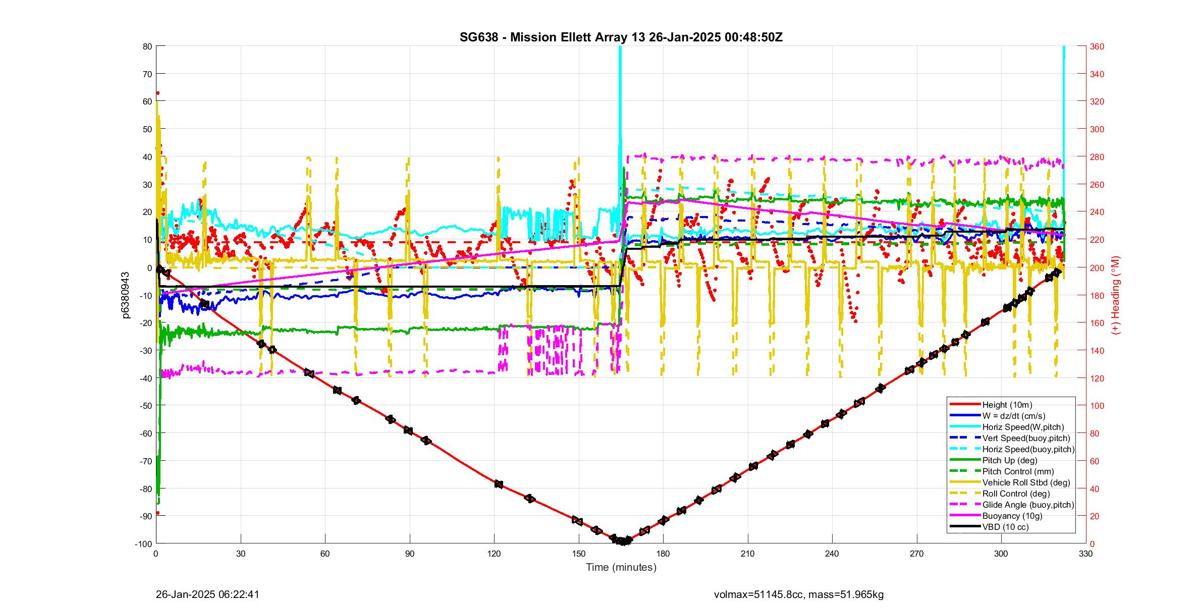Click the '100' tick on the heading axis
1200x611 pixels.
click(1098, 406)
